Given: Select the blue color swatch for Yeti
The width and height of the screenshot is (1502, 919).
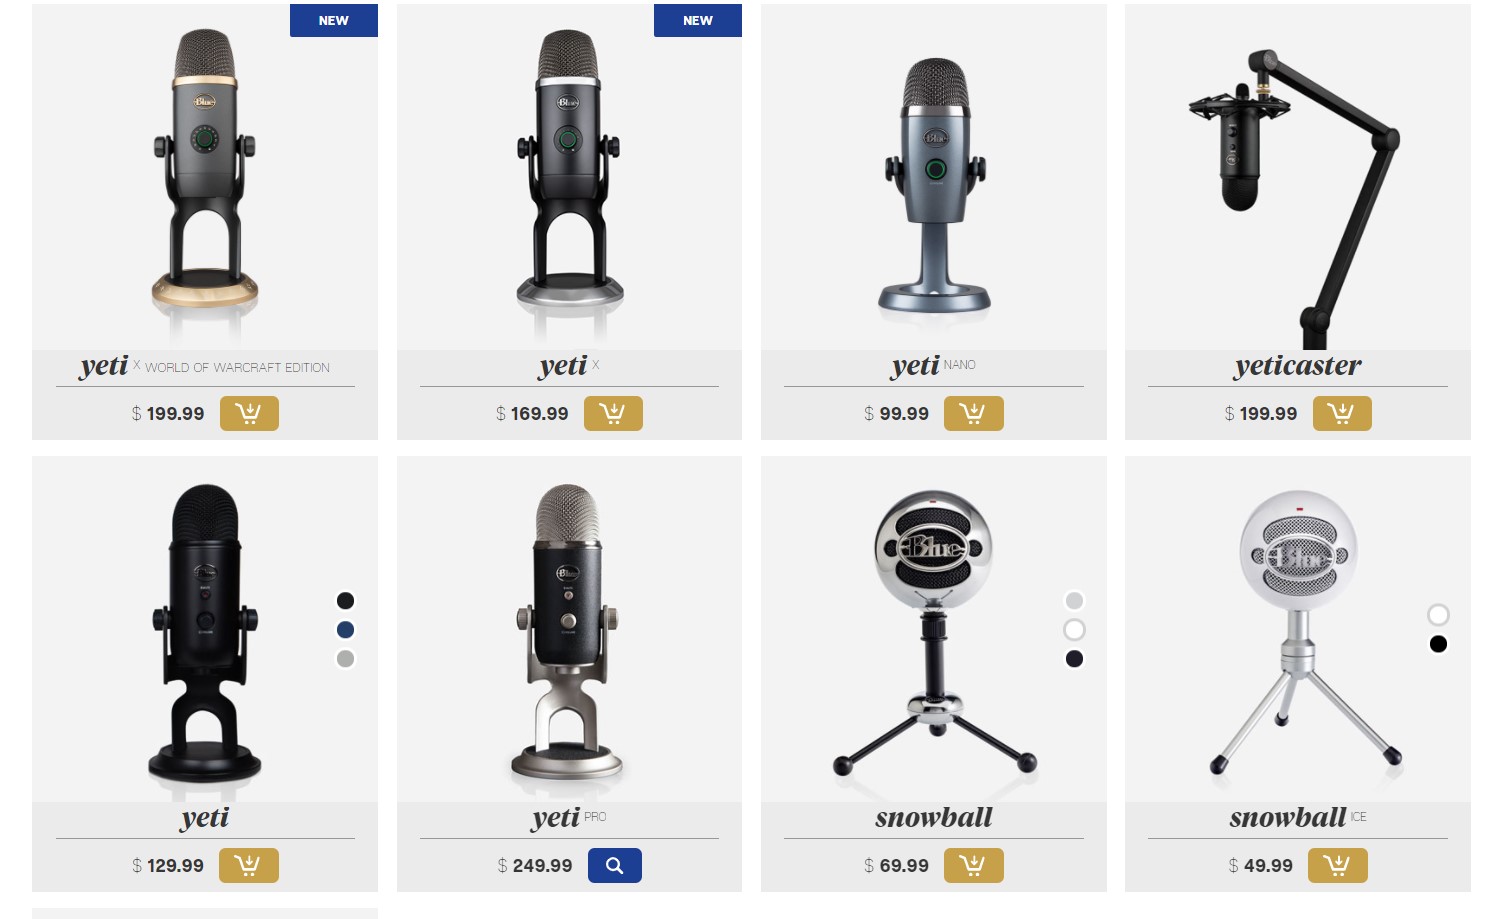Looking at the screenshot, I should tap(345, 629).
